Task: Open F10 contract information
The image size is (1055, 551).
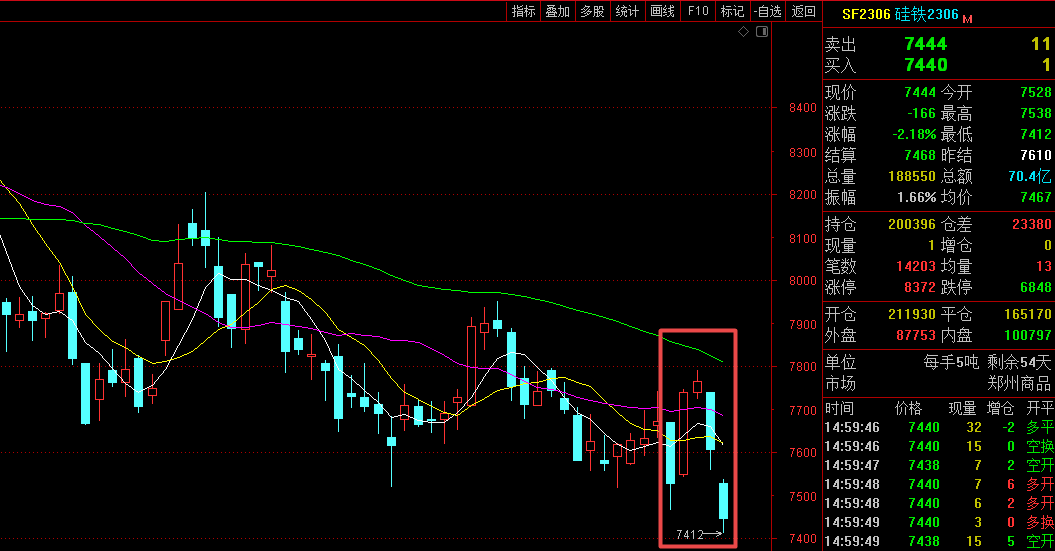Action: point(698,11)
